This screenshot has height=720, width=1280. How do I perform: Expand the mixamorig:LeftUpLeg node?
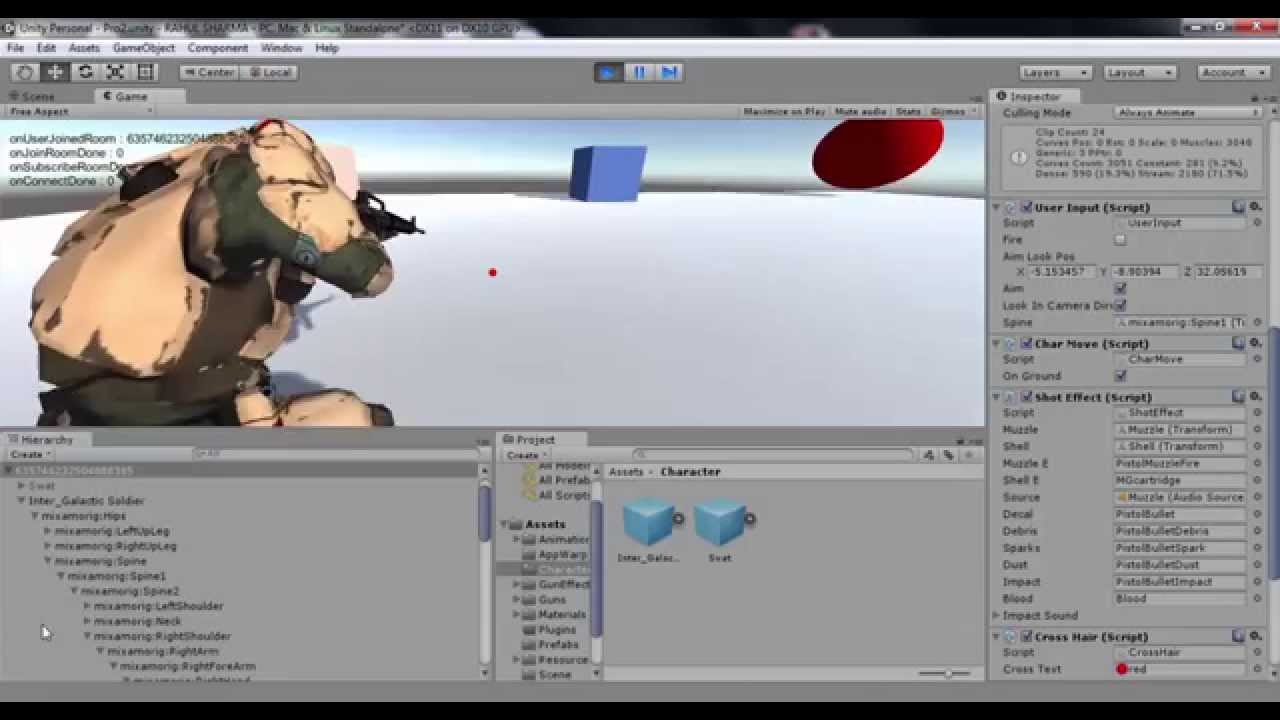coord(47,531)
